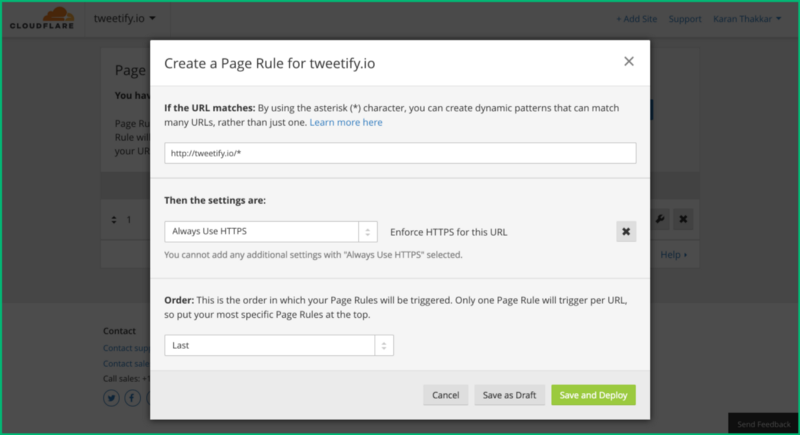Viewport: 800px width, 435px height.
Task: Click the Twitter icon in the footer
Action: pos(111,397)
